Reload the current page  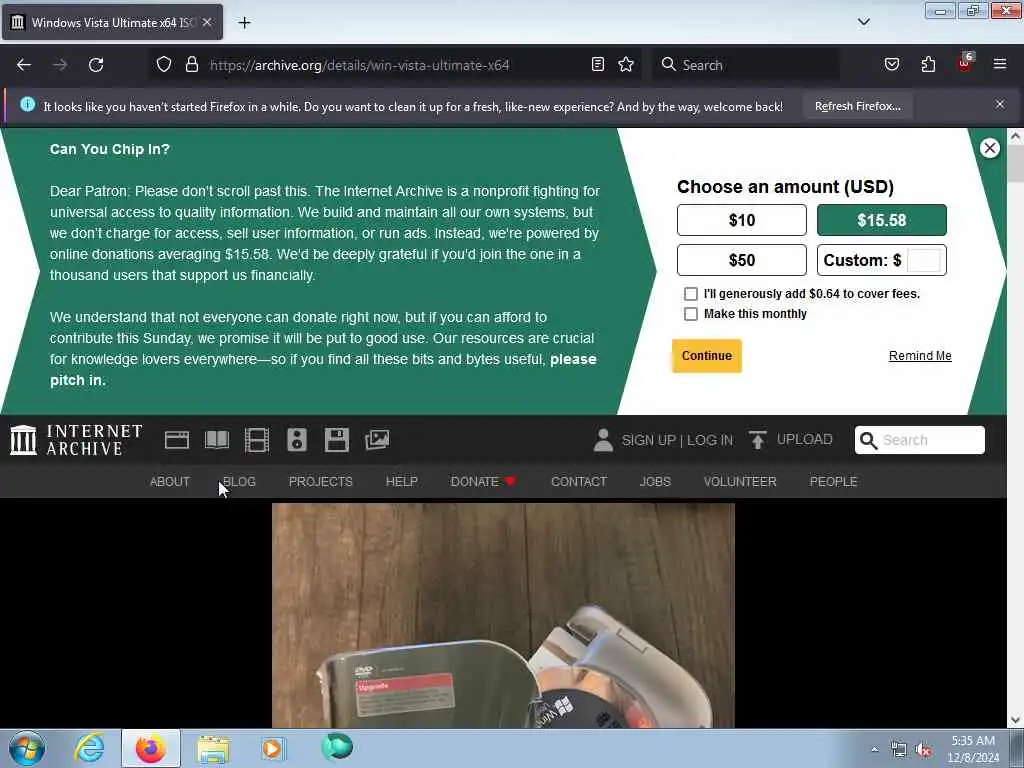coord(96,65)
